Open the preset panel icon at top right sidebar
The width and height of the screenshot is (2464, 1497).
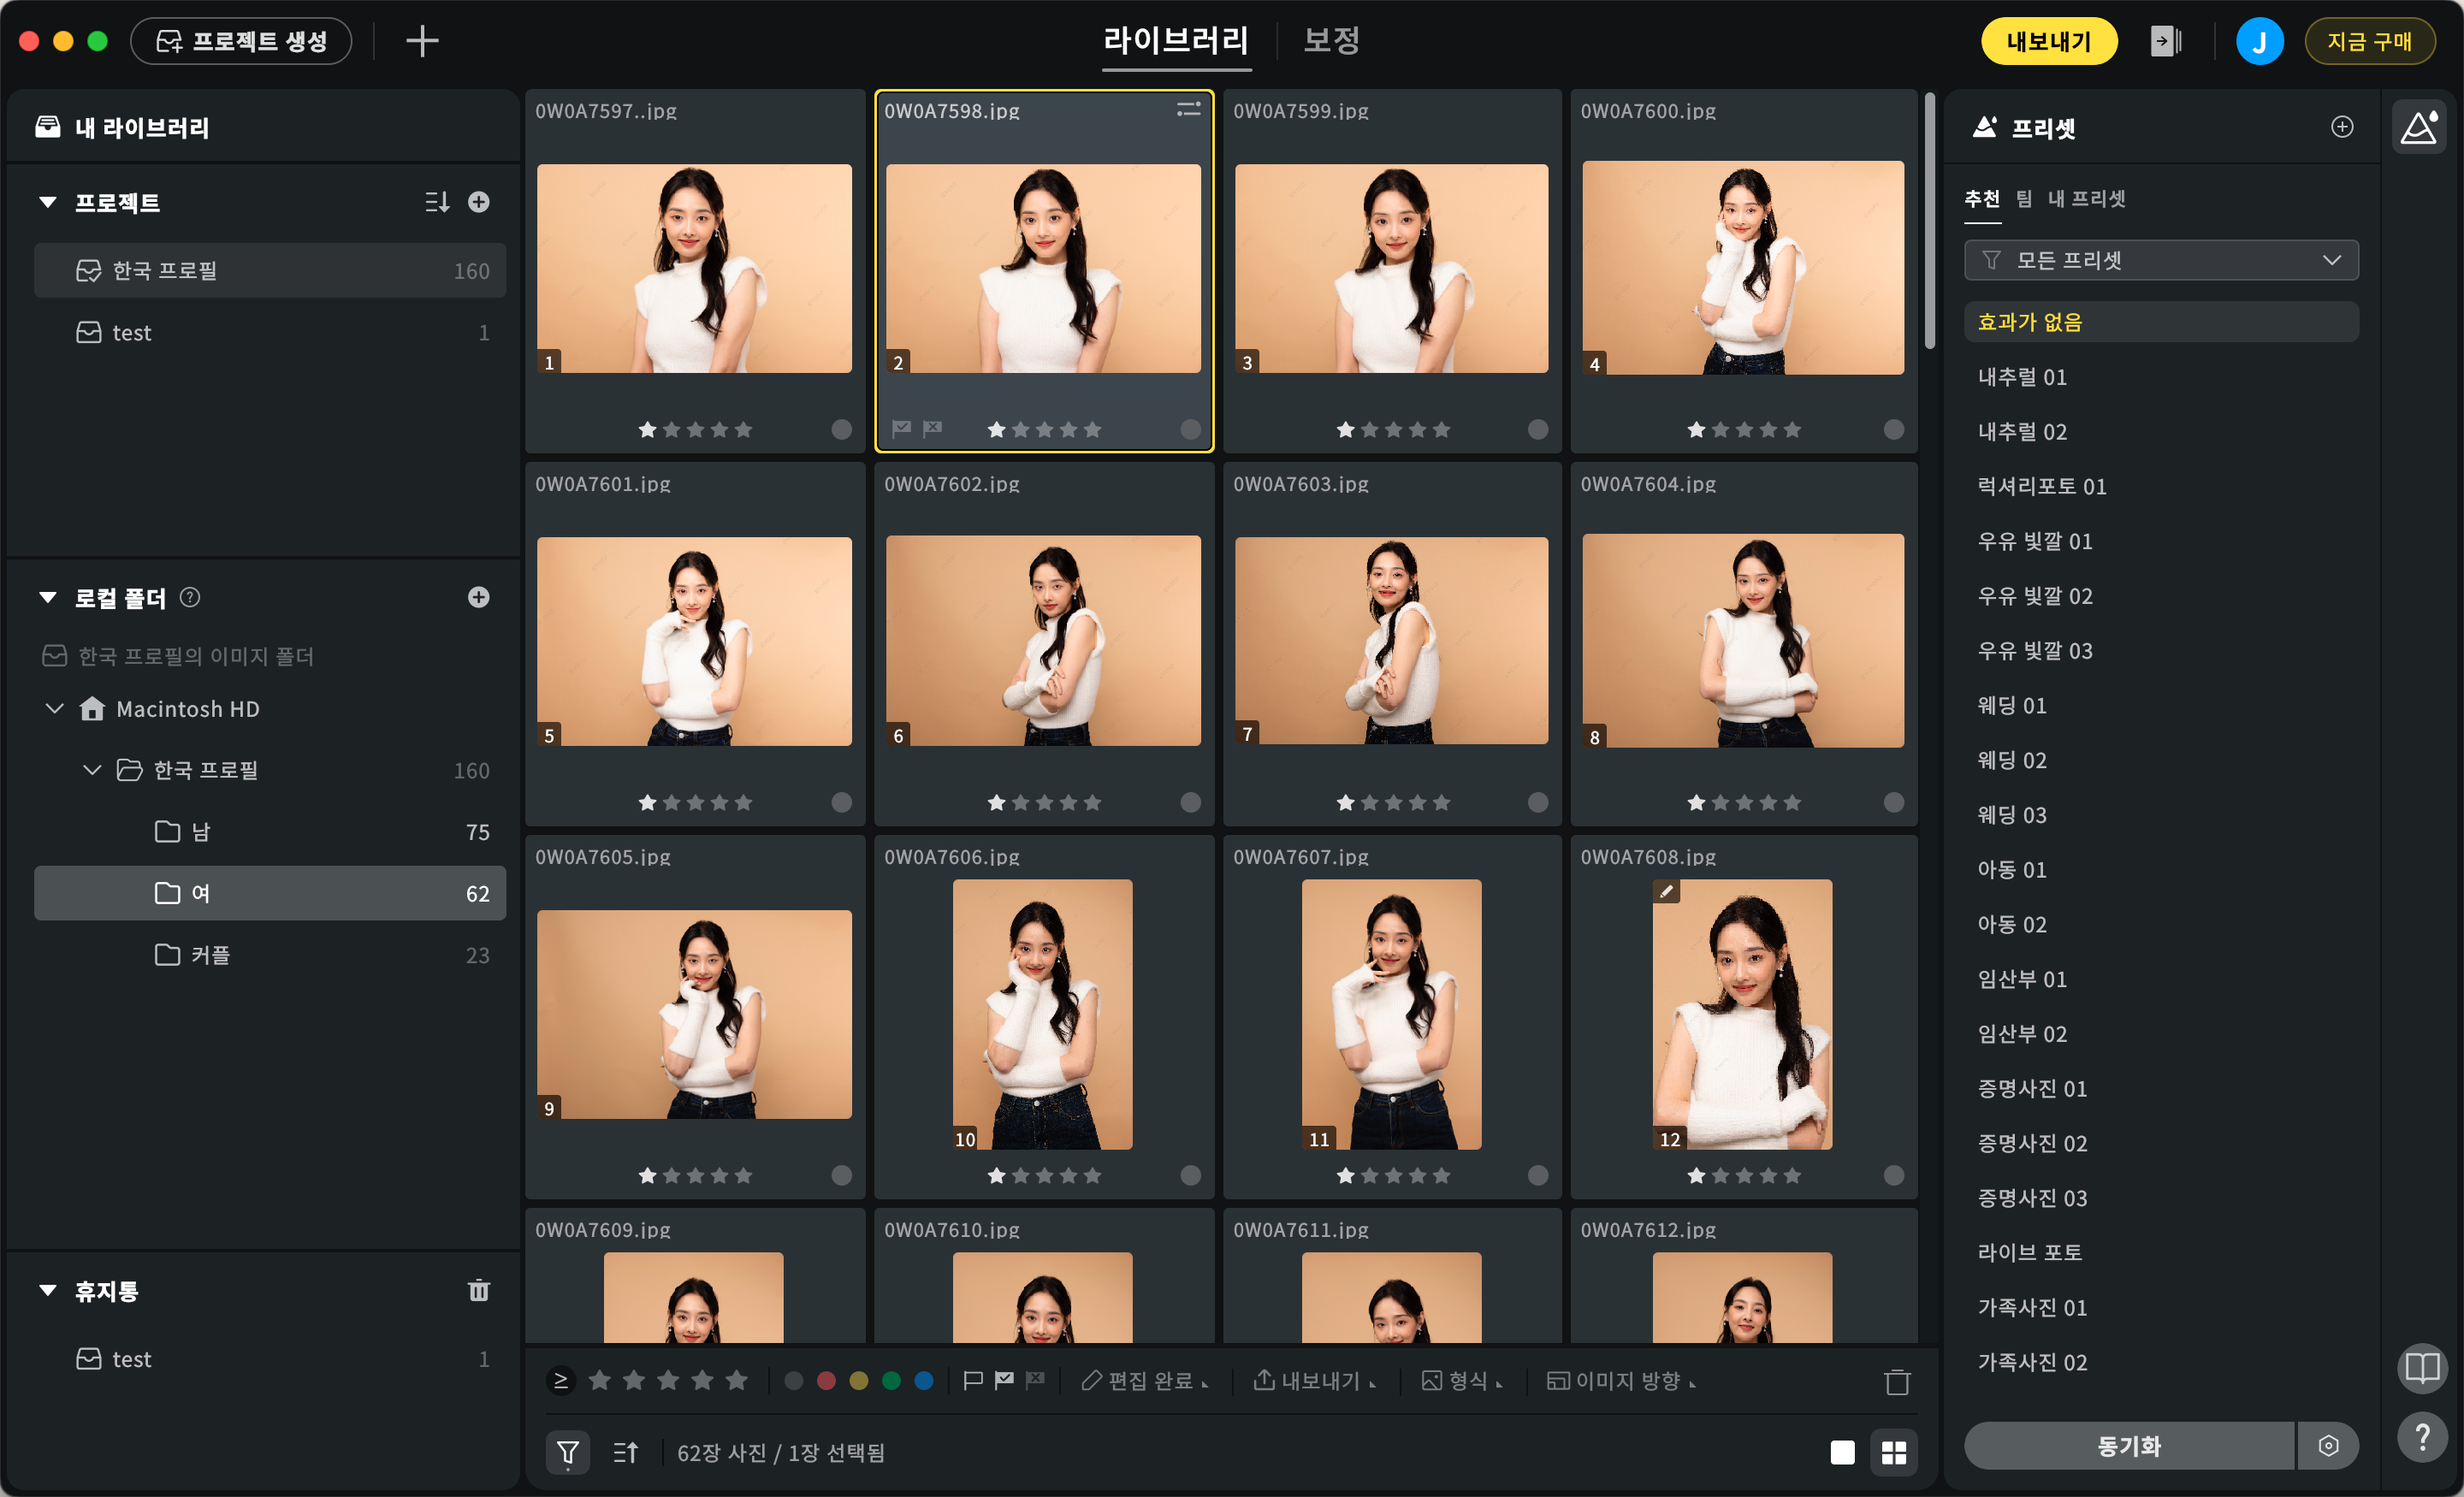(2419, 127)
